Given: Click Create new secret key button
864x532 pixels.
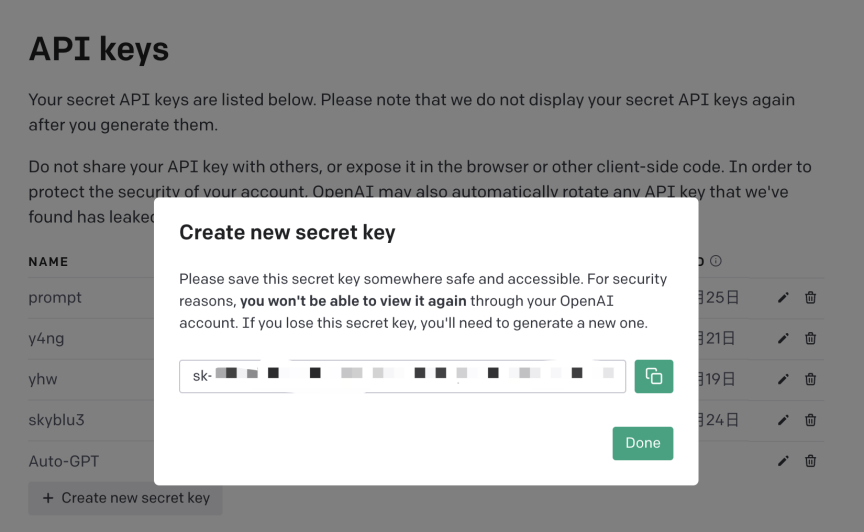Looking at the screenshot, I should pos(125,498).
